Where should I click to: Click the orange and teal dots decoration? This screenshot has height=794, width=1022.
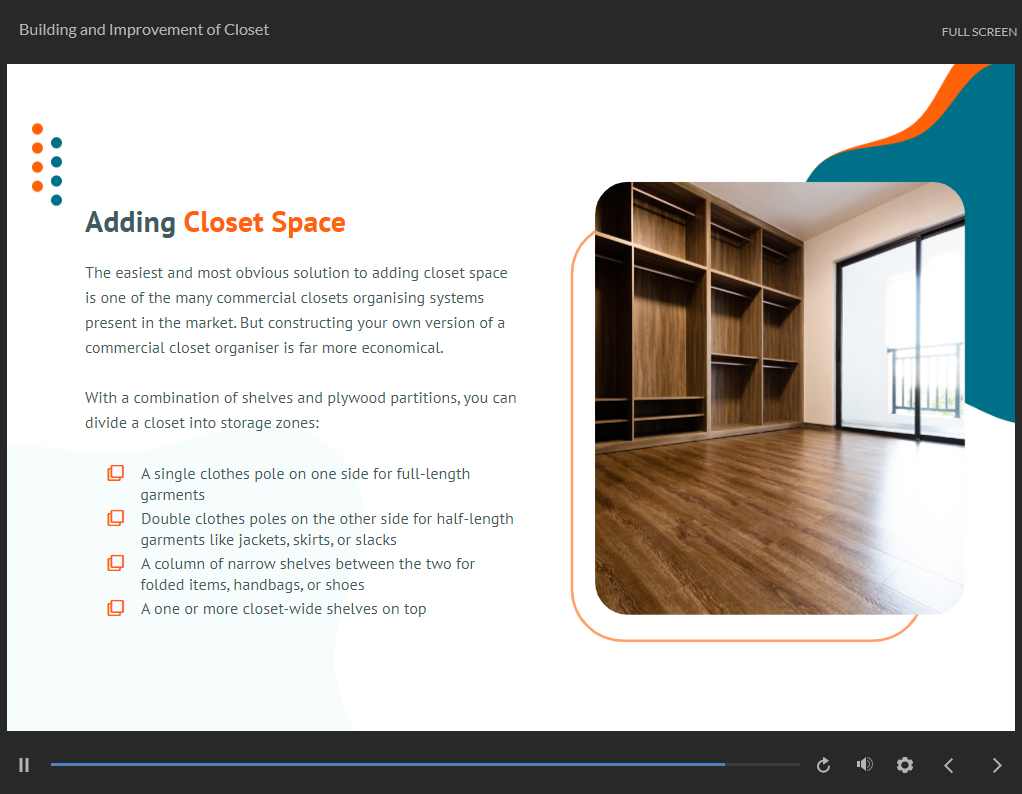47,164
